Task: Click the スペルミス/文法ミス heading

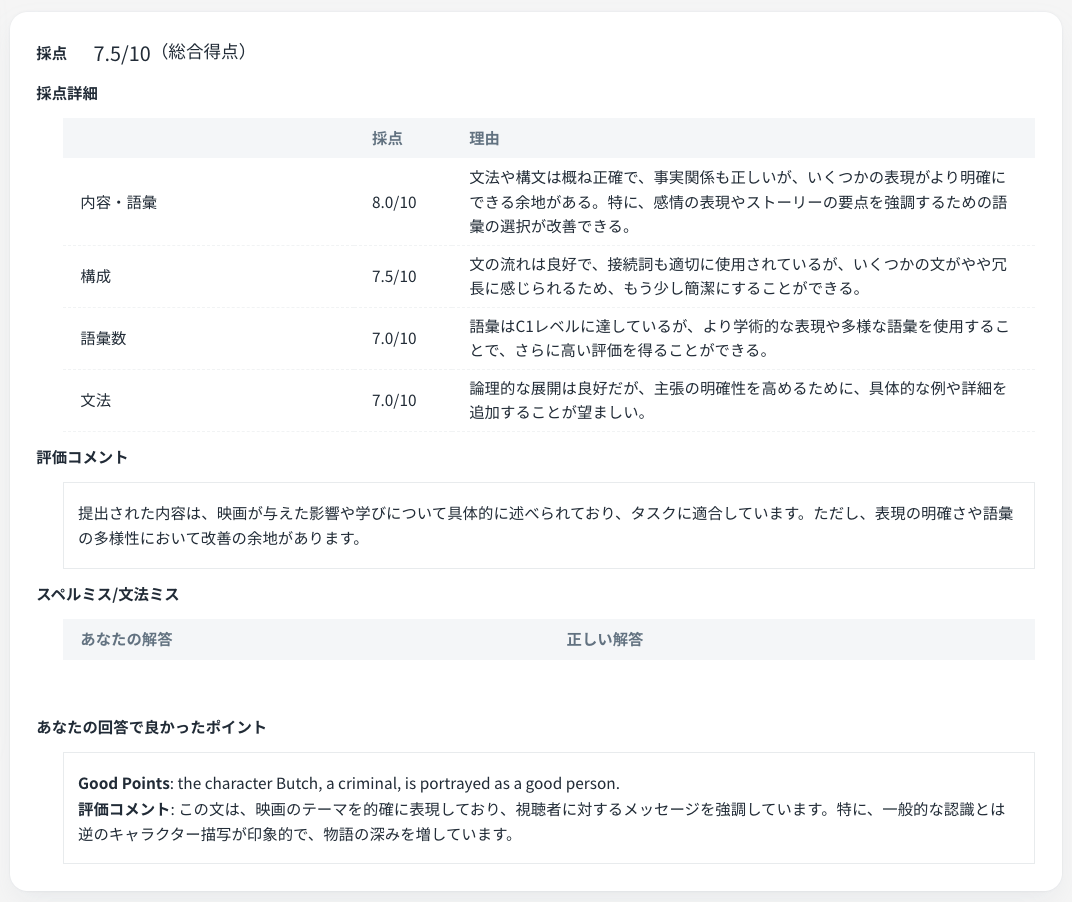Action: [x=108, y=594]
